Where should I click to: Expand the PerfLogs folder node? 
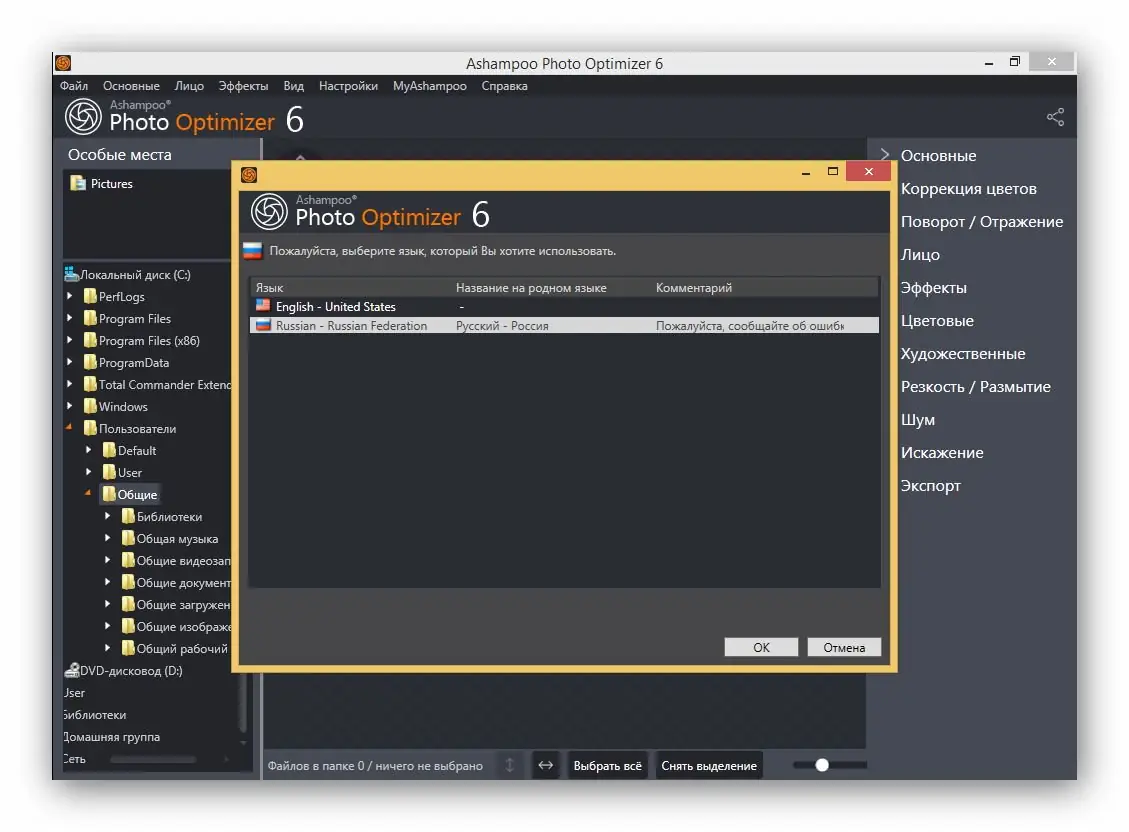coord(70,296)
